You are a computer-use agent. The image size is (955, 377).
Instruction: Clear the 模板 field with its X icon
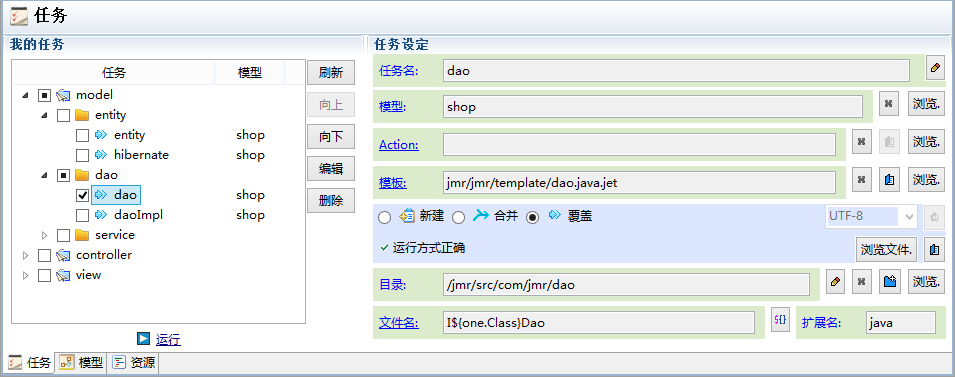pos(861,180)
